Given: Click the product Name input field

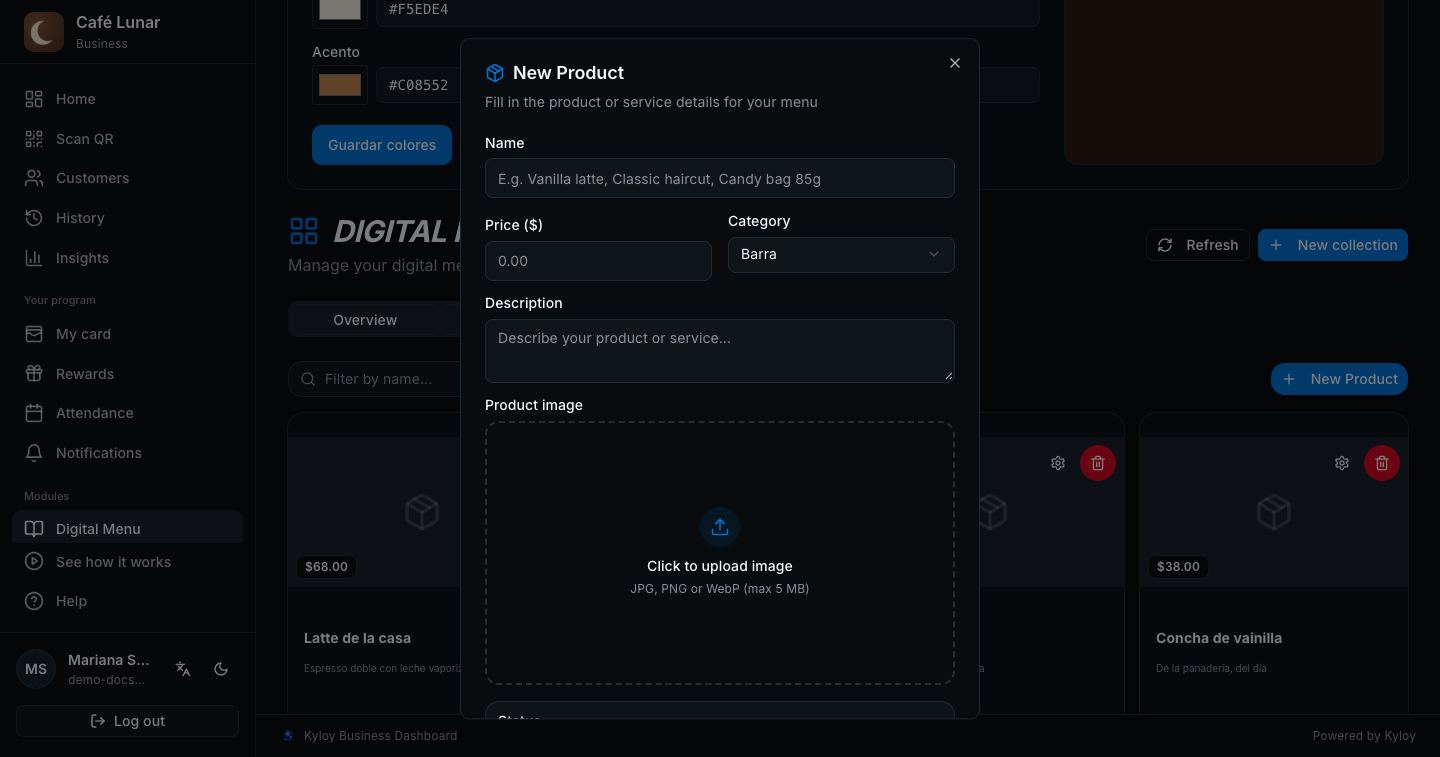Looking at the screenshot, I should click(x=720, y=178).
